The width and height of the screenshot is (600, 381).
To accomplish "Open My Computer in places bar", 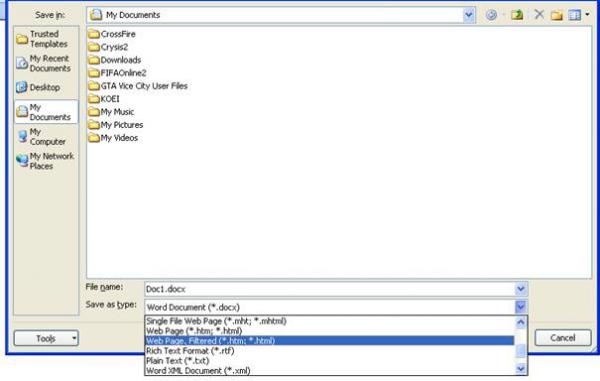I will click(46, 137).
